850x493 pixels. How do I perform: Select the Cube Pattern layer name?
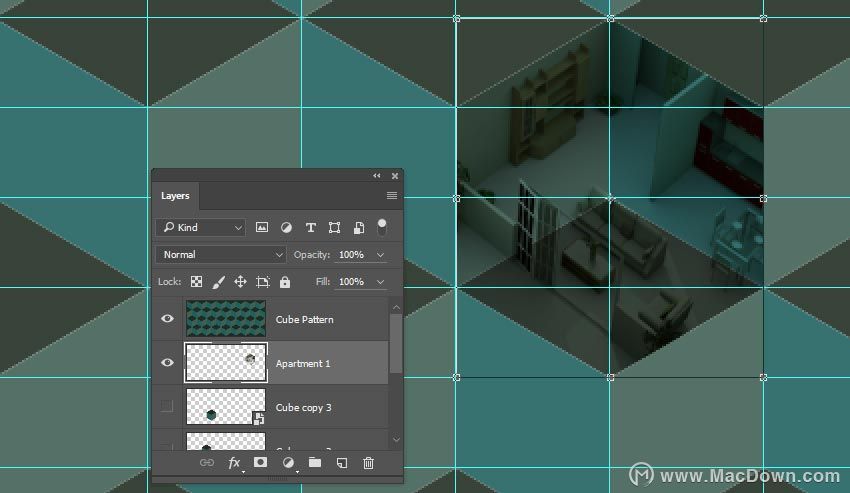[305, 319]
